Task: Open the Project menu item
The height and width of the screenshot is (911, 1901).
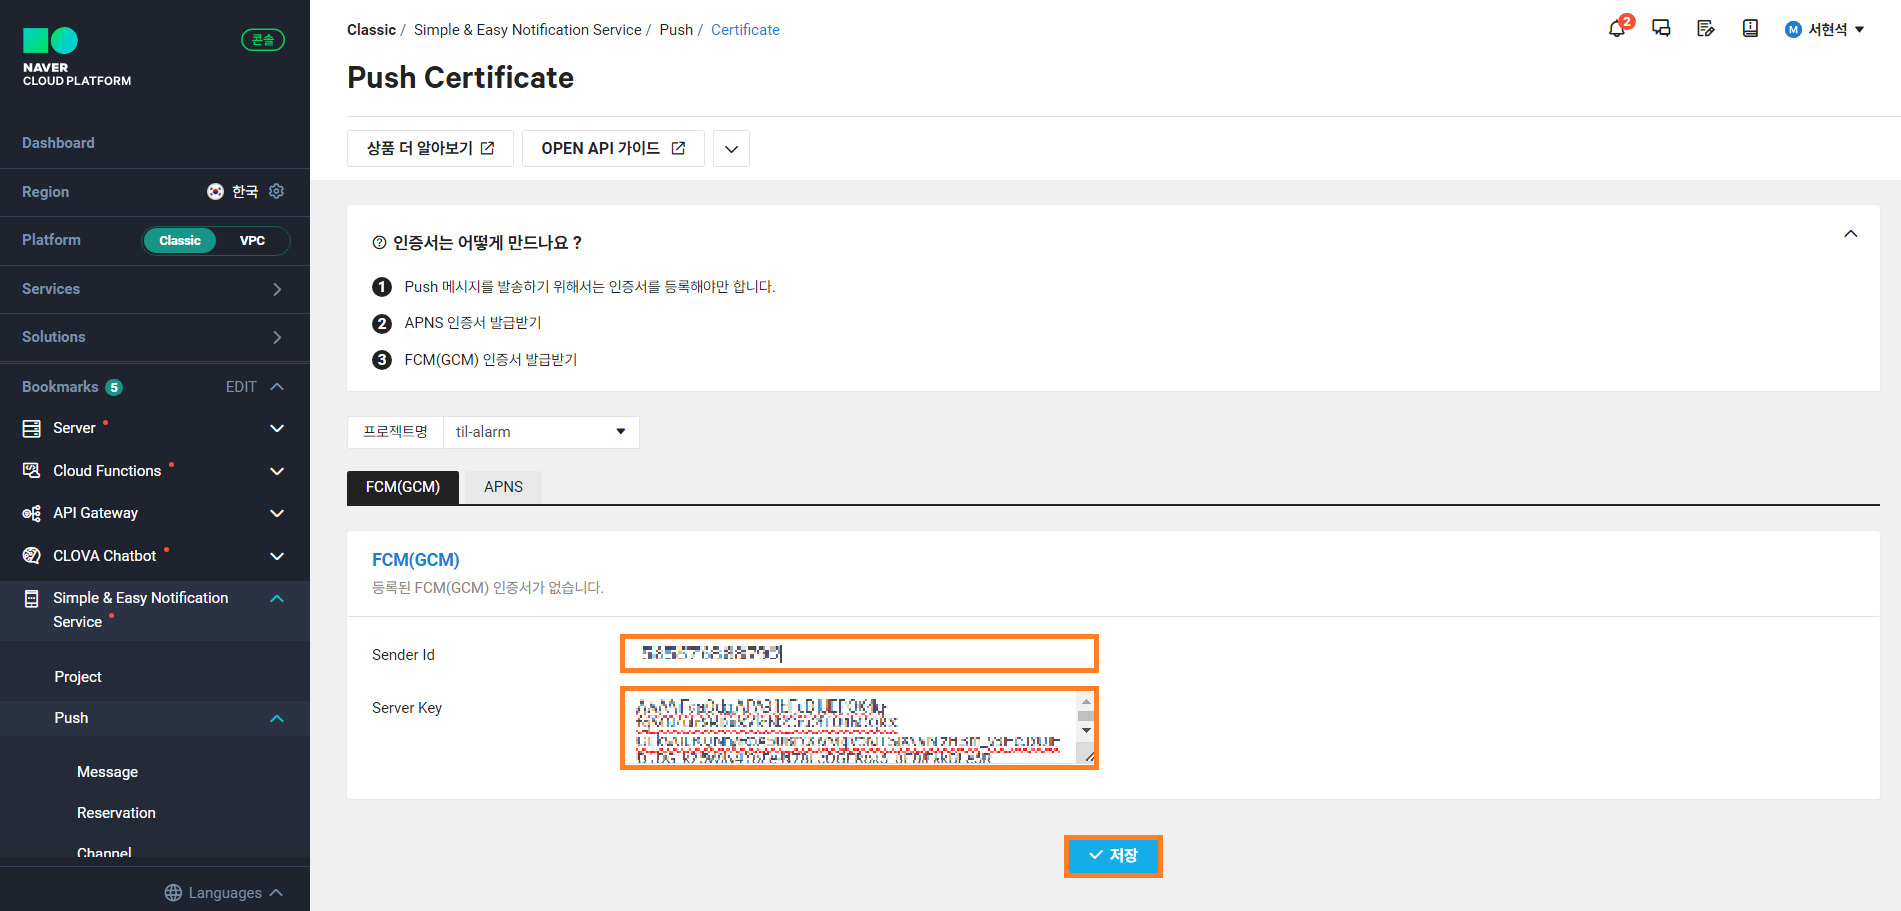Action: pyautogui.click(x=78, y=677)
